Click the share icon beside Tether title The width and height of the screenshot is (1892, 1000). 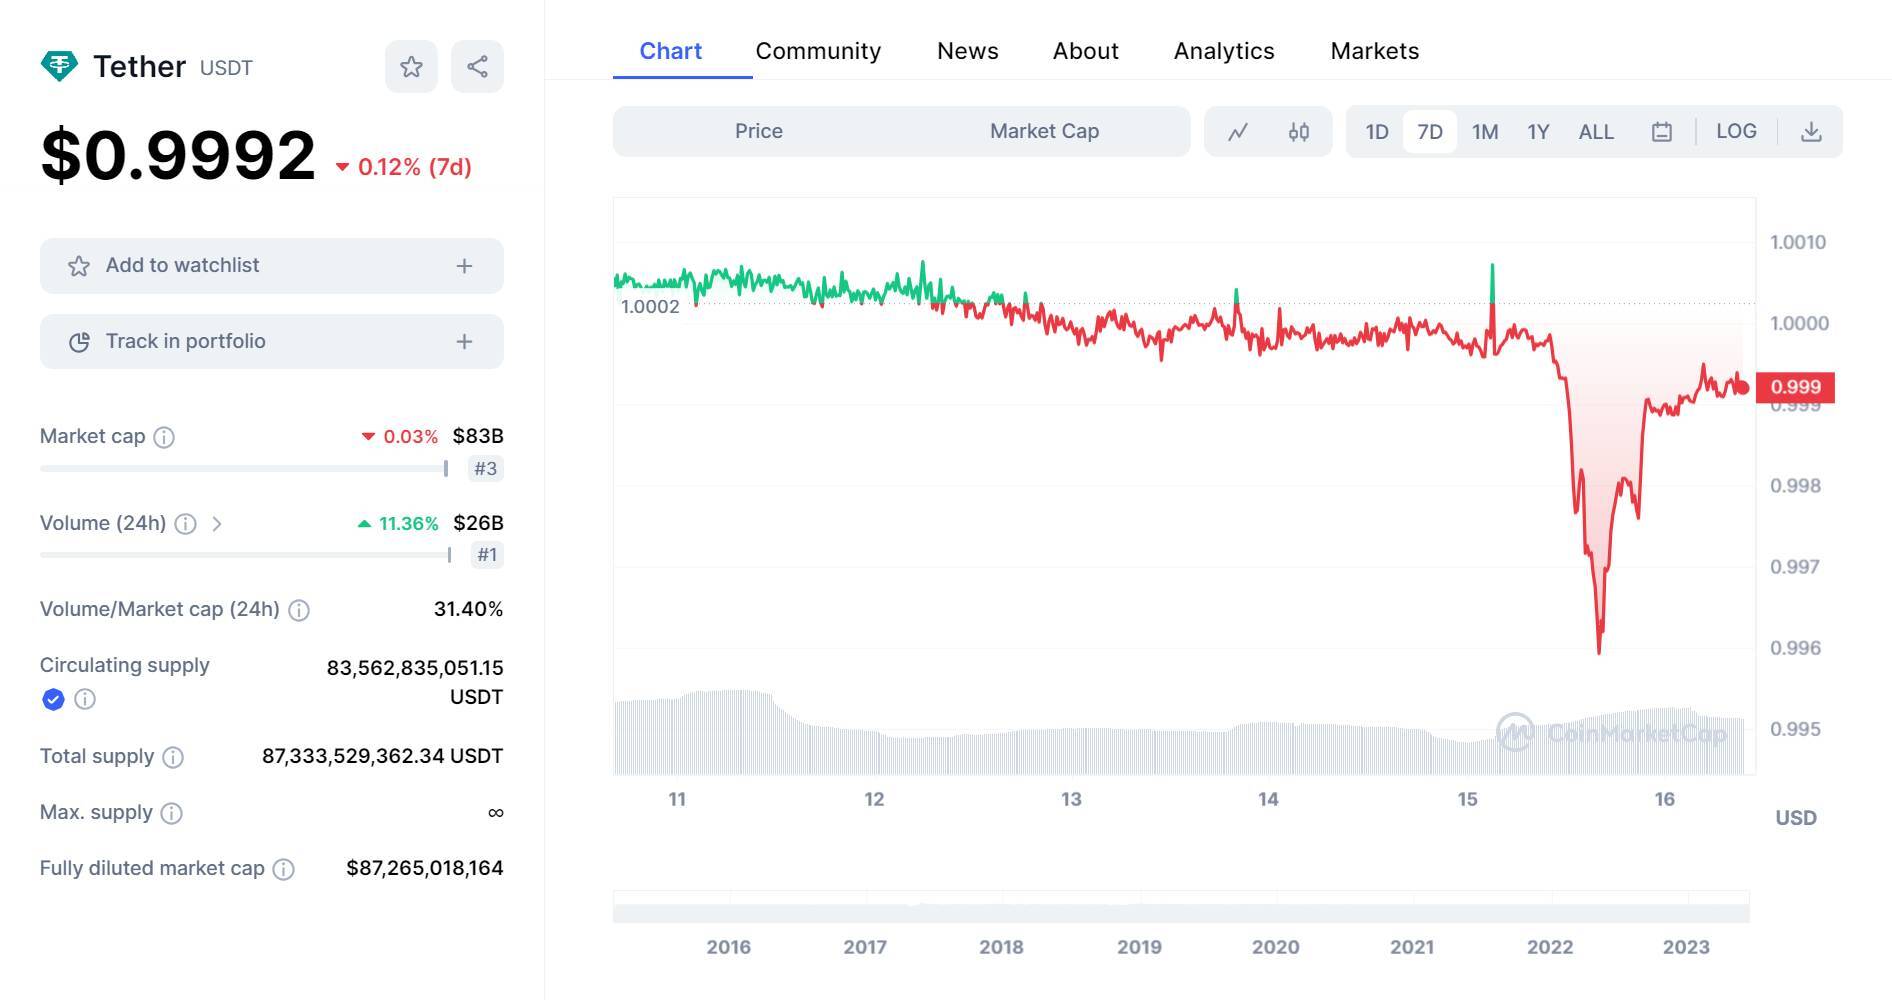(x=477, y=67)
